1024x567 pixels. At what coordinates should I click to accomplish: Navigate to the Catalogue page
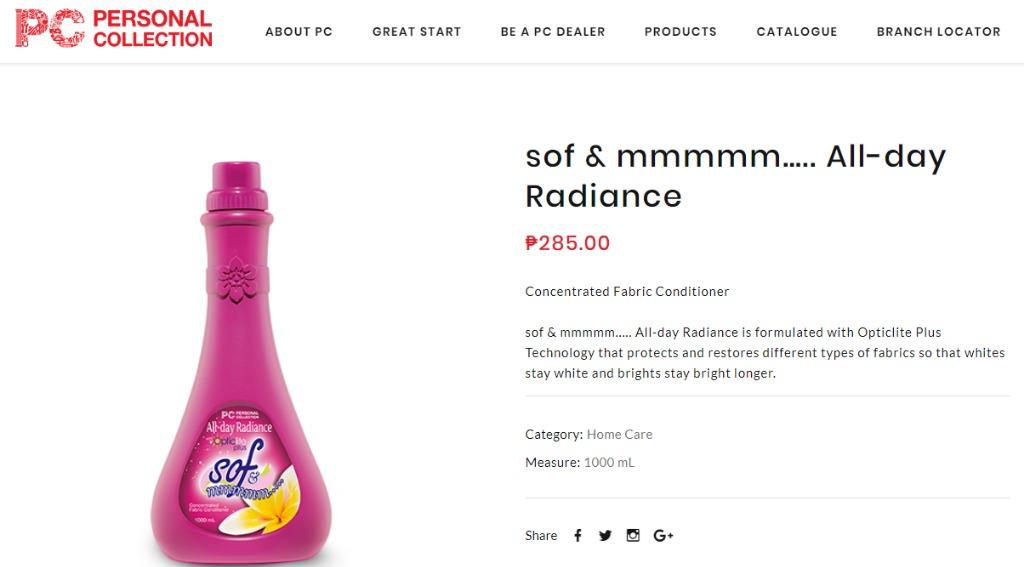[797, 32]
